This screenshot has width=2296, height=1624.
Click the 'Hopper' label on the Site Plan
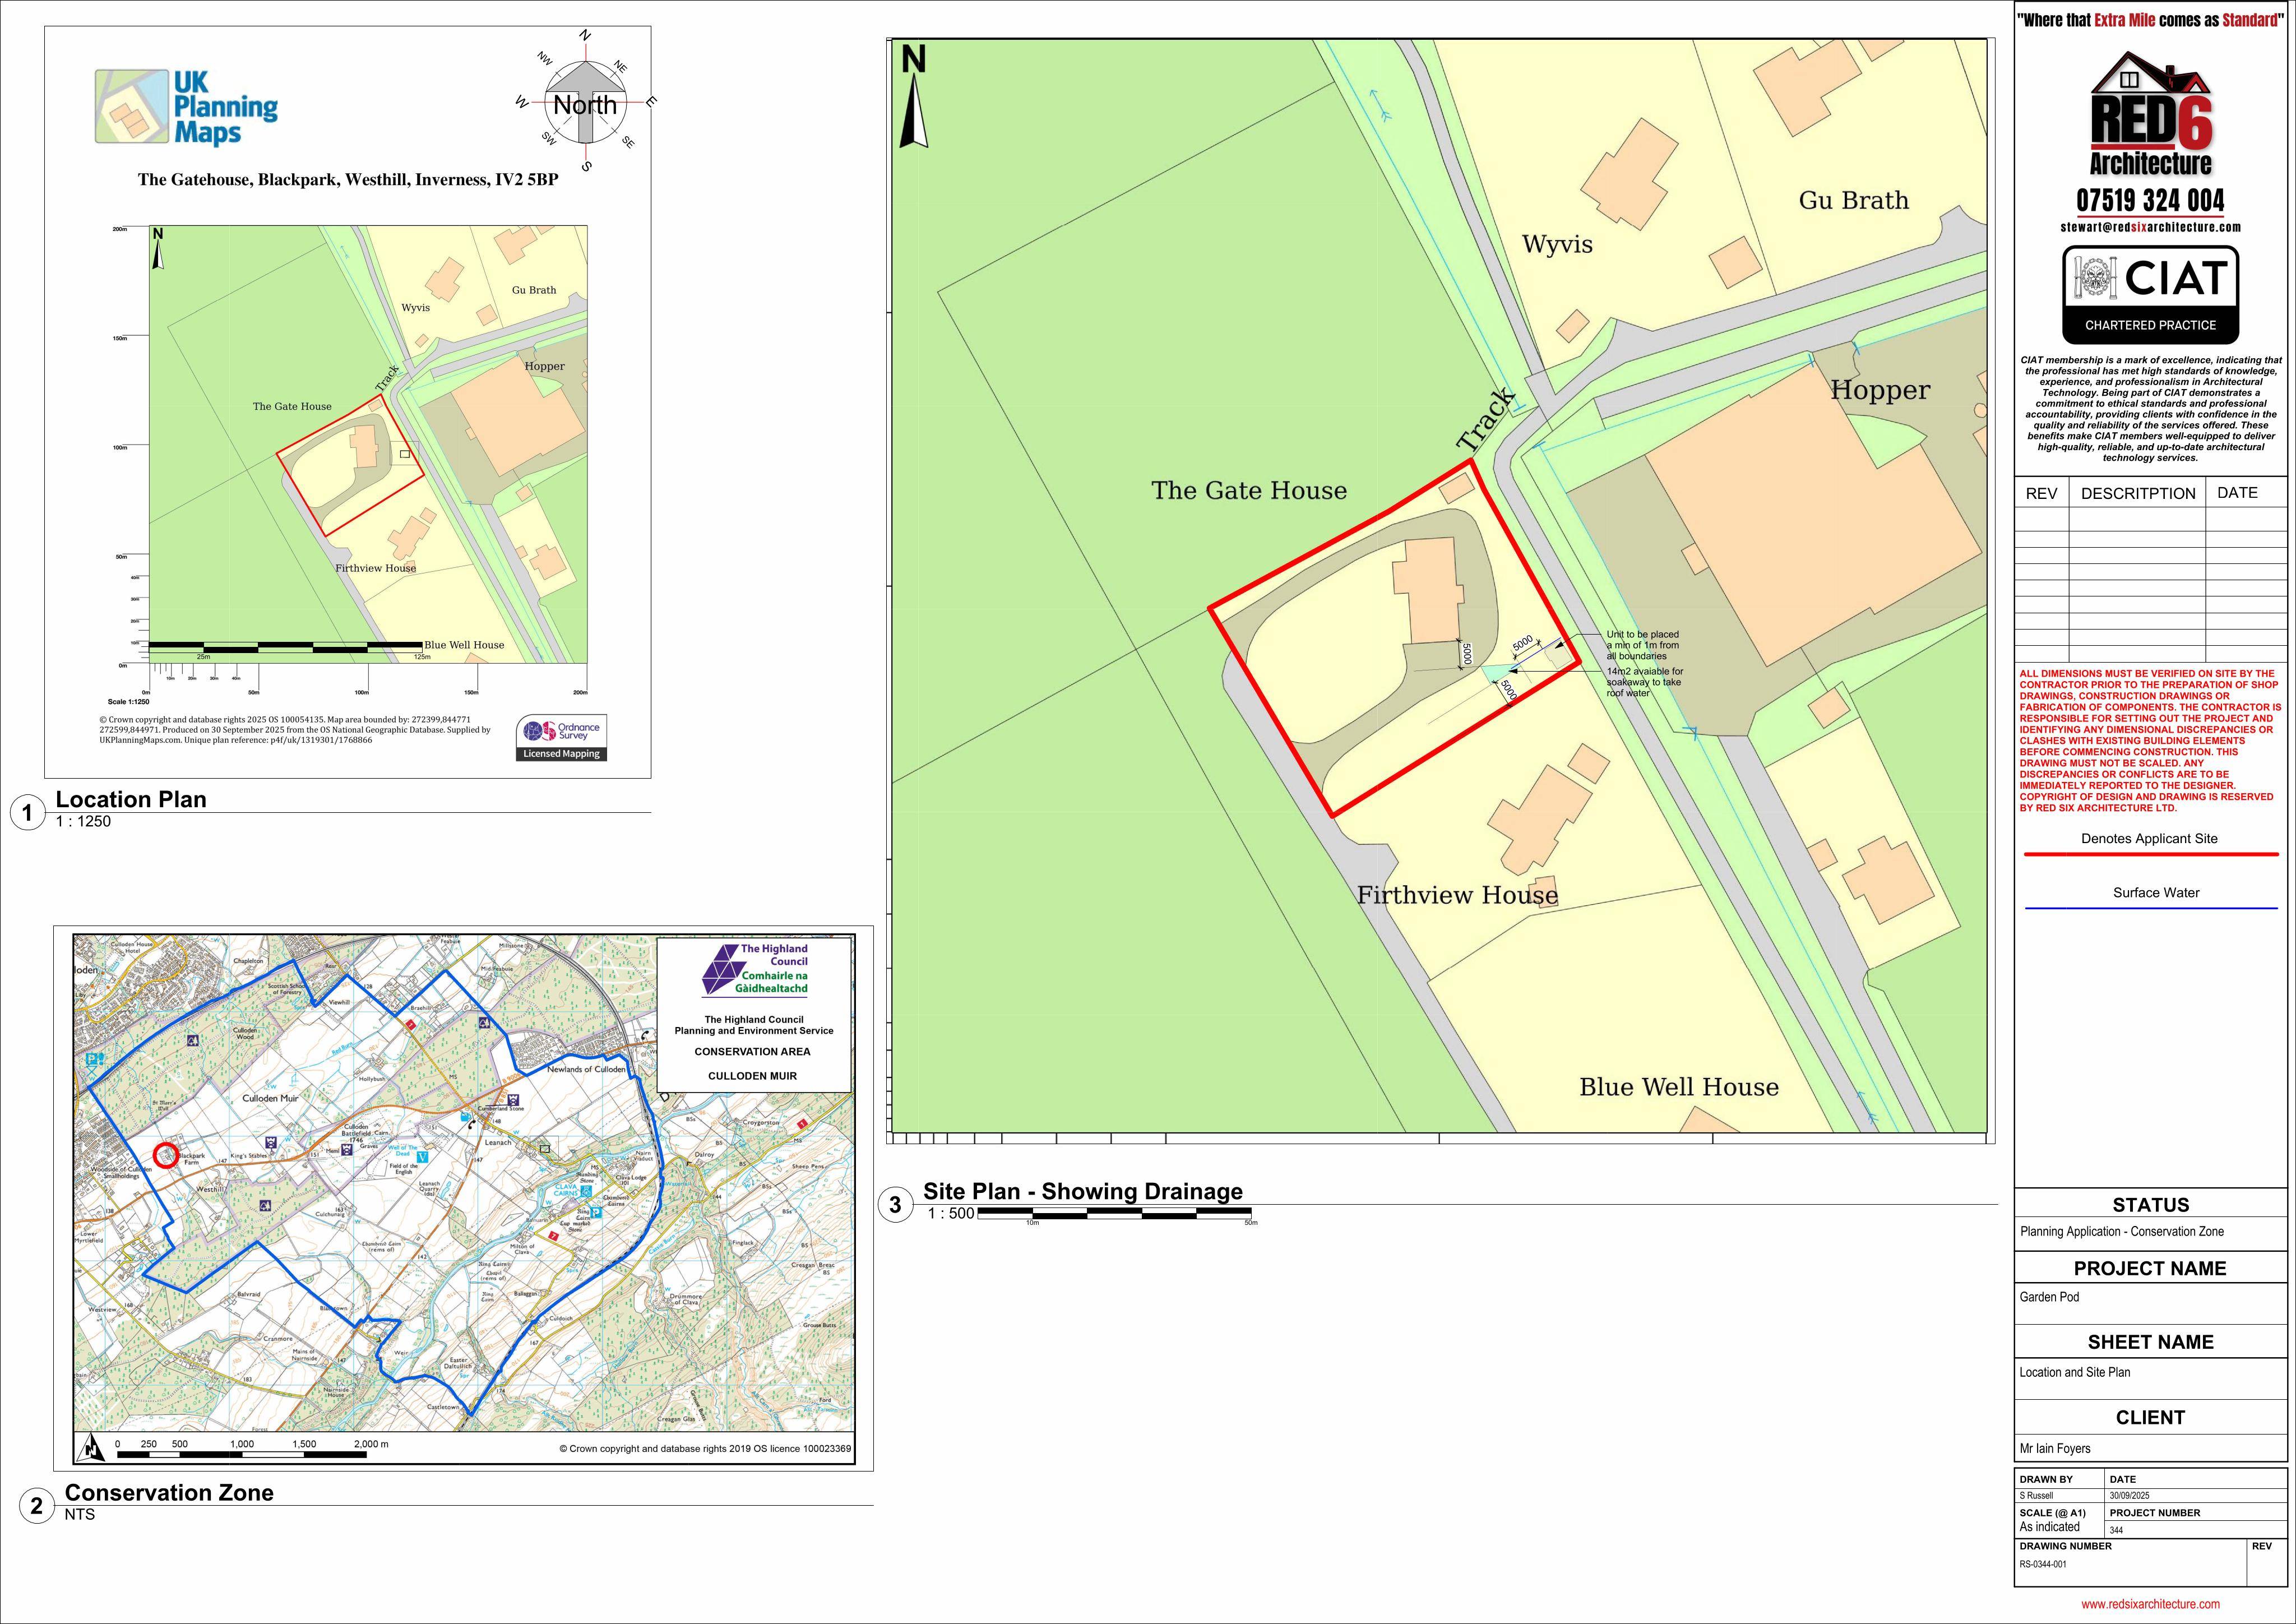[x=1880, y=391]
